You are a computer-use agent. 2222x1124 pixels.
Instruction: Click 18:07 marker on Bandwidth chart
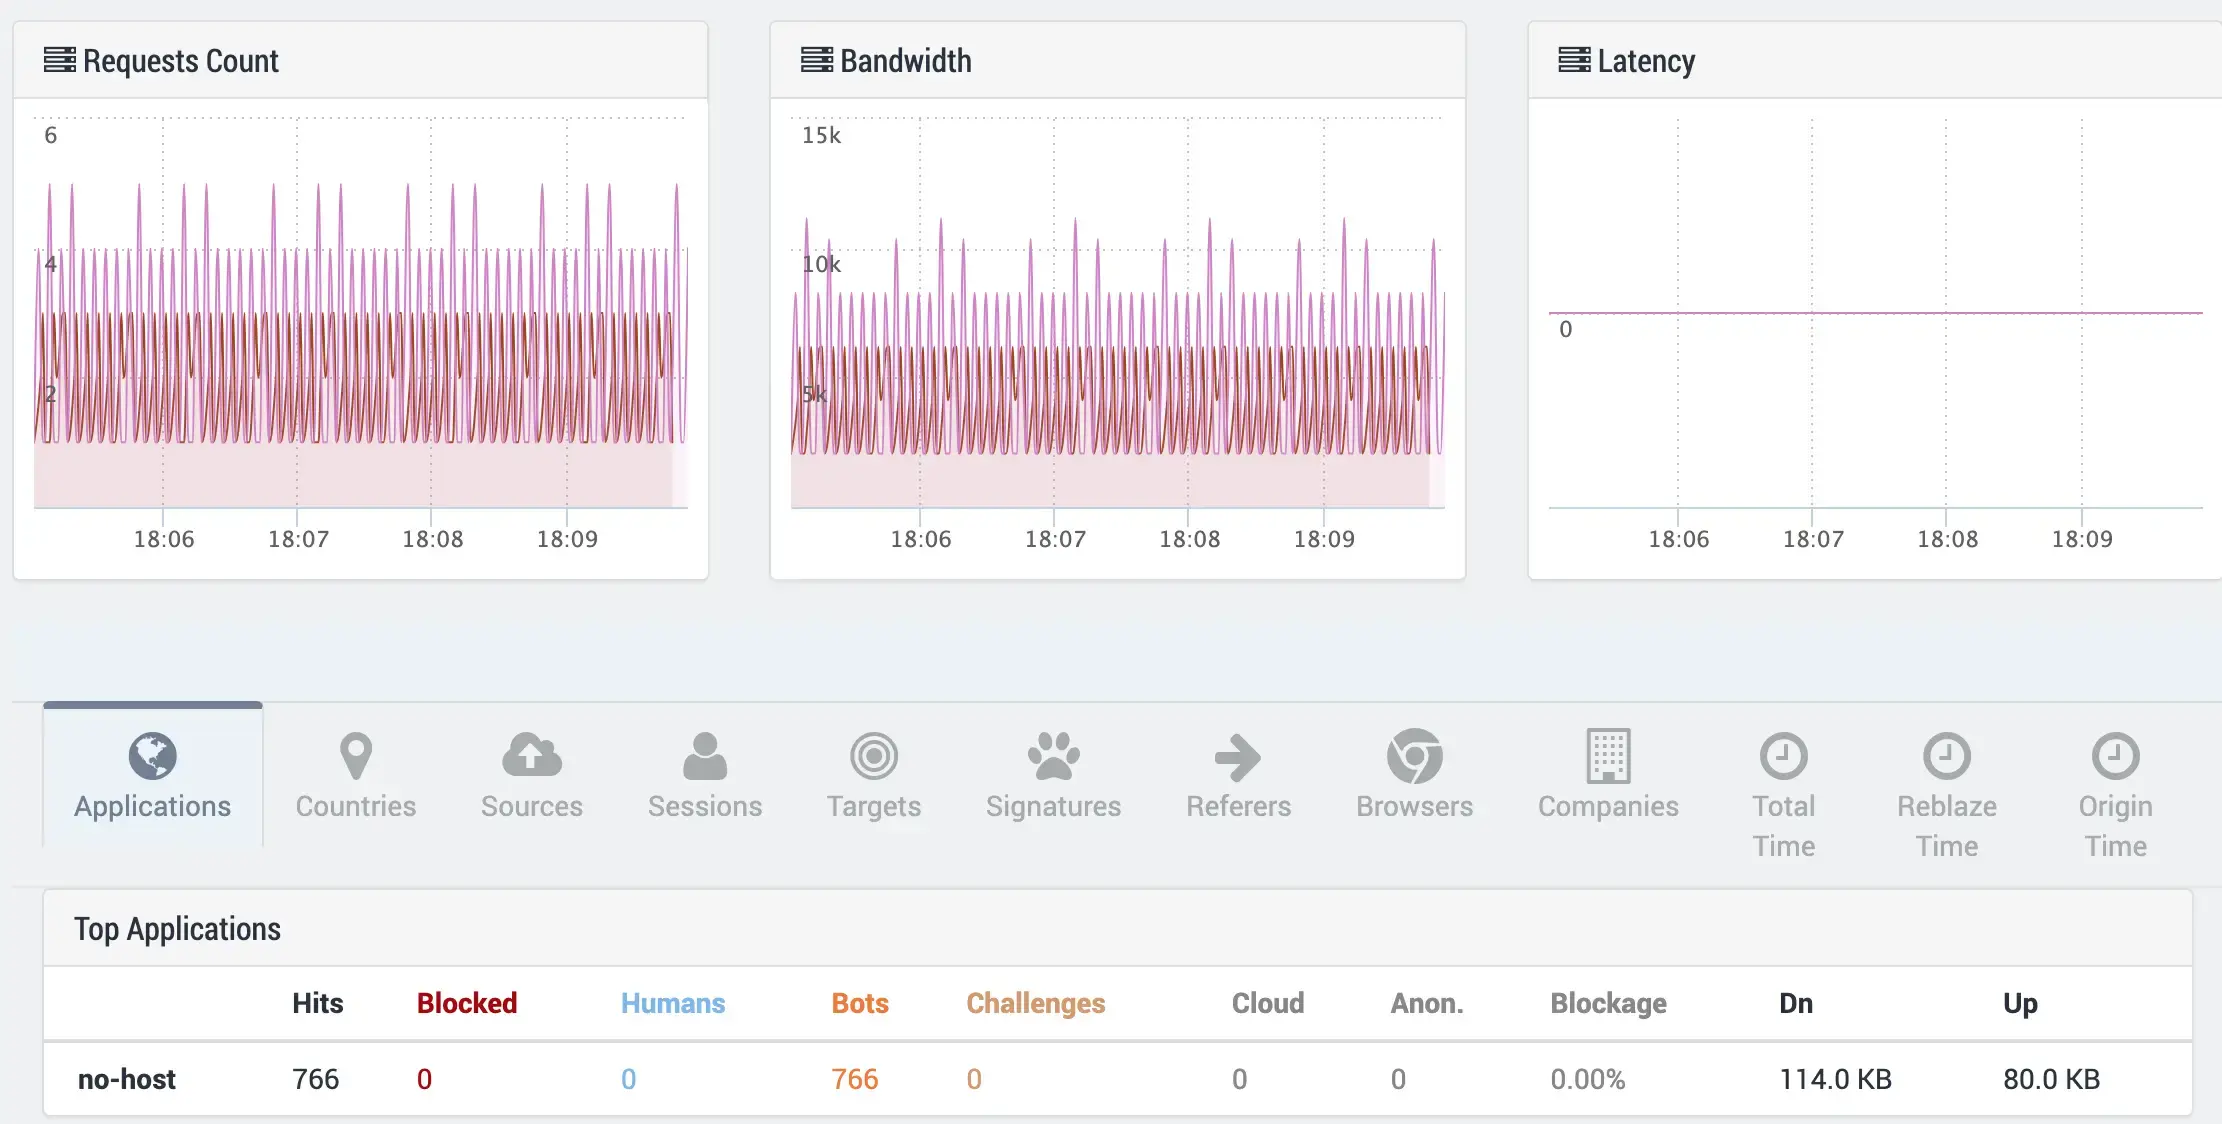(x=1055, y=539)
